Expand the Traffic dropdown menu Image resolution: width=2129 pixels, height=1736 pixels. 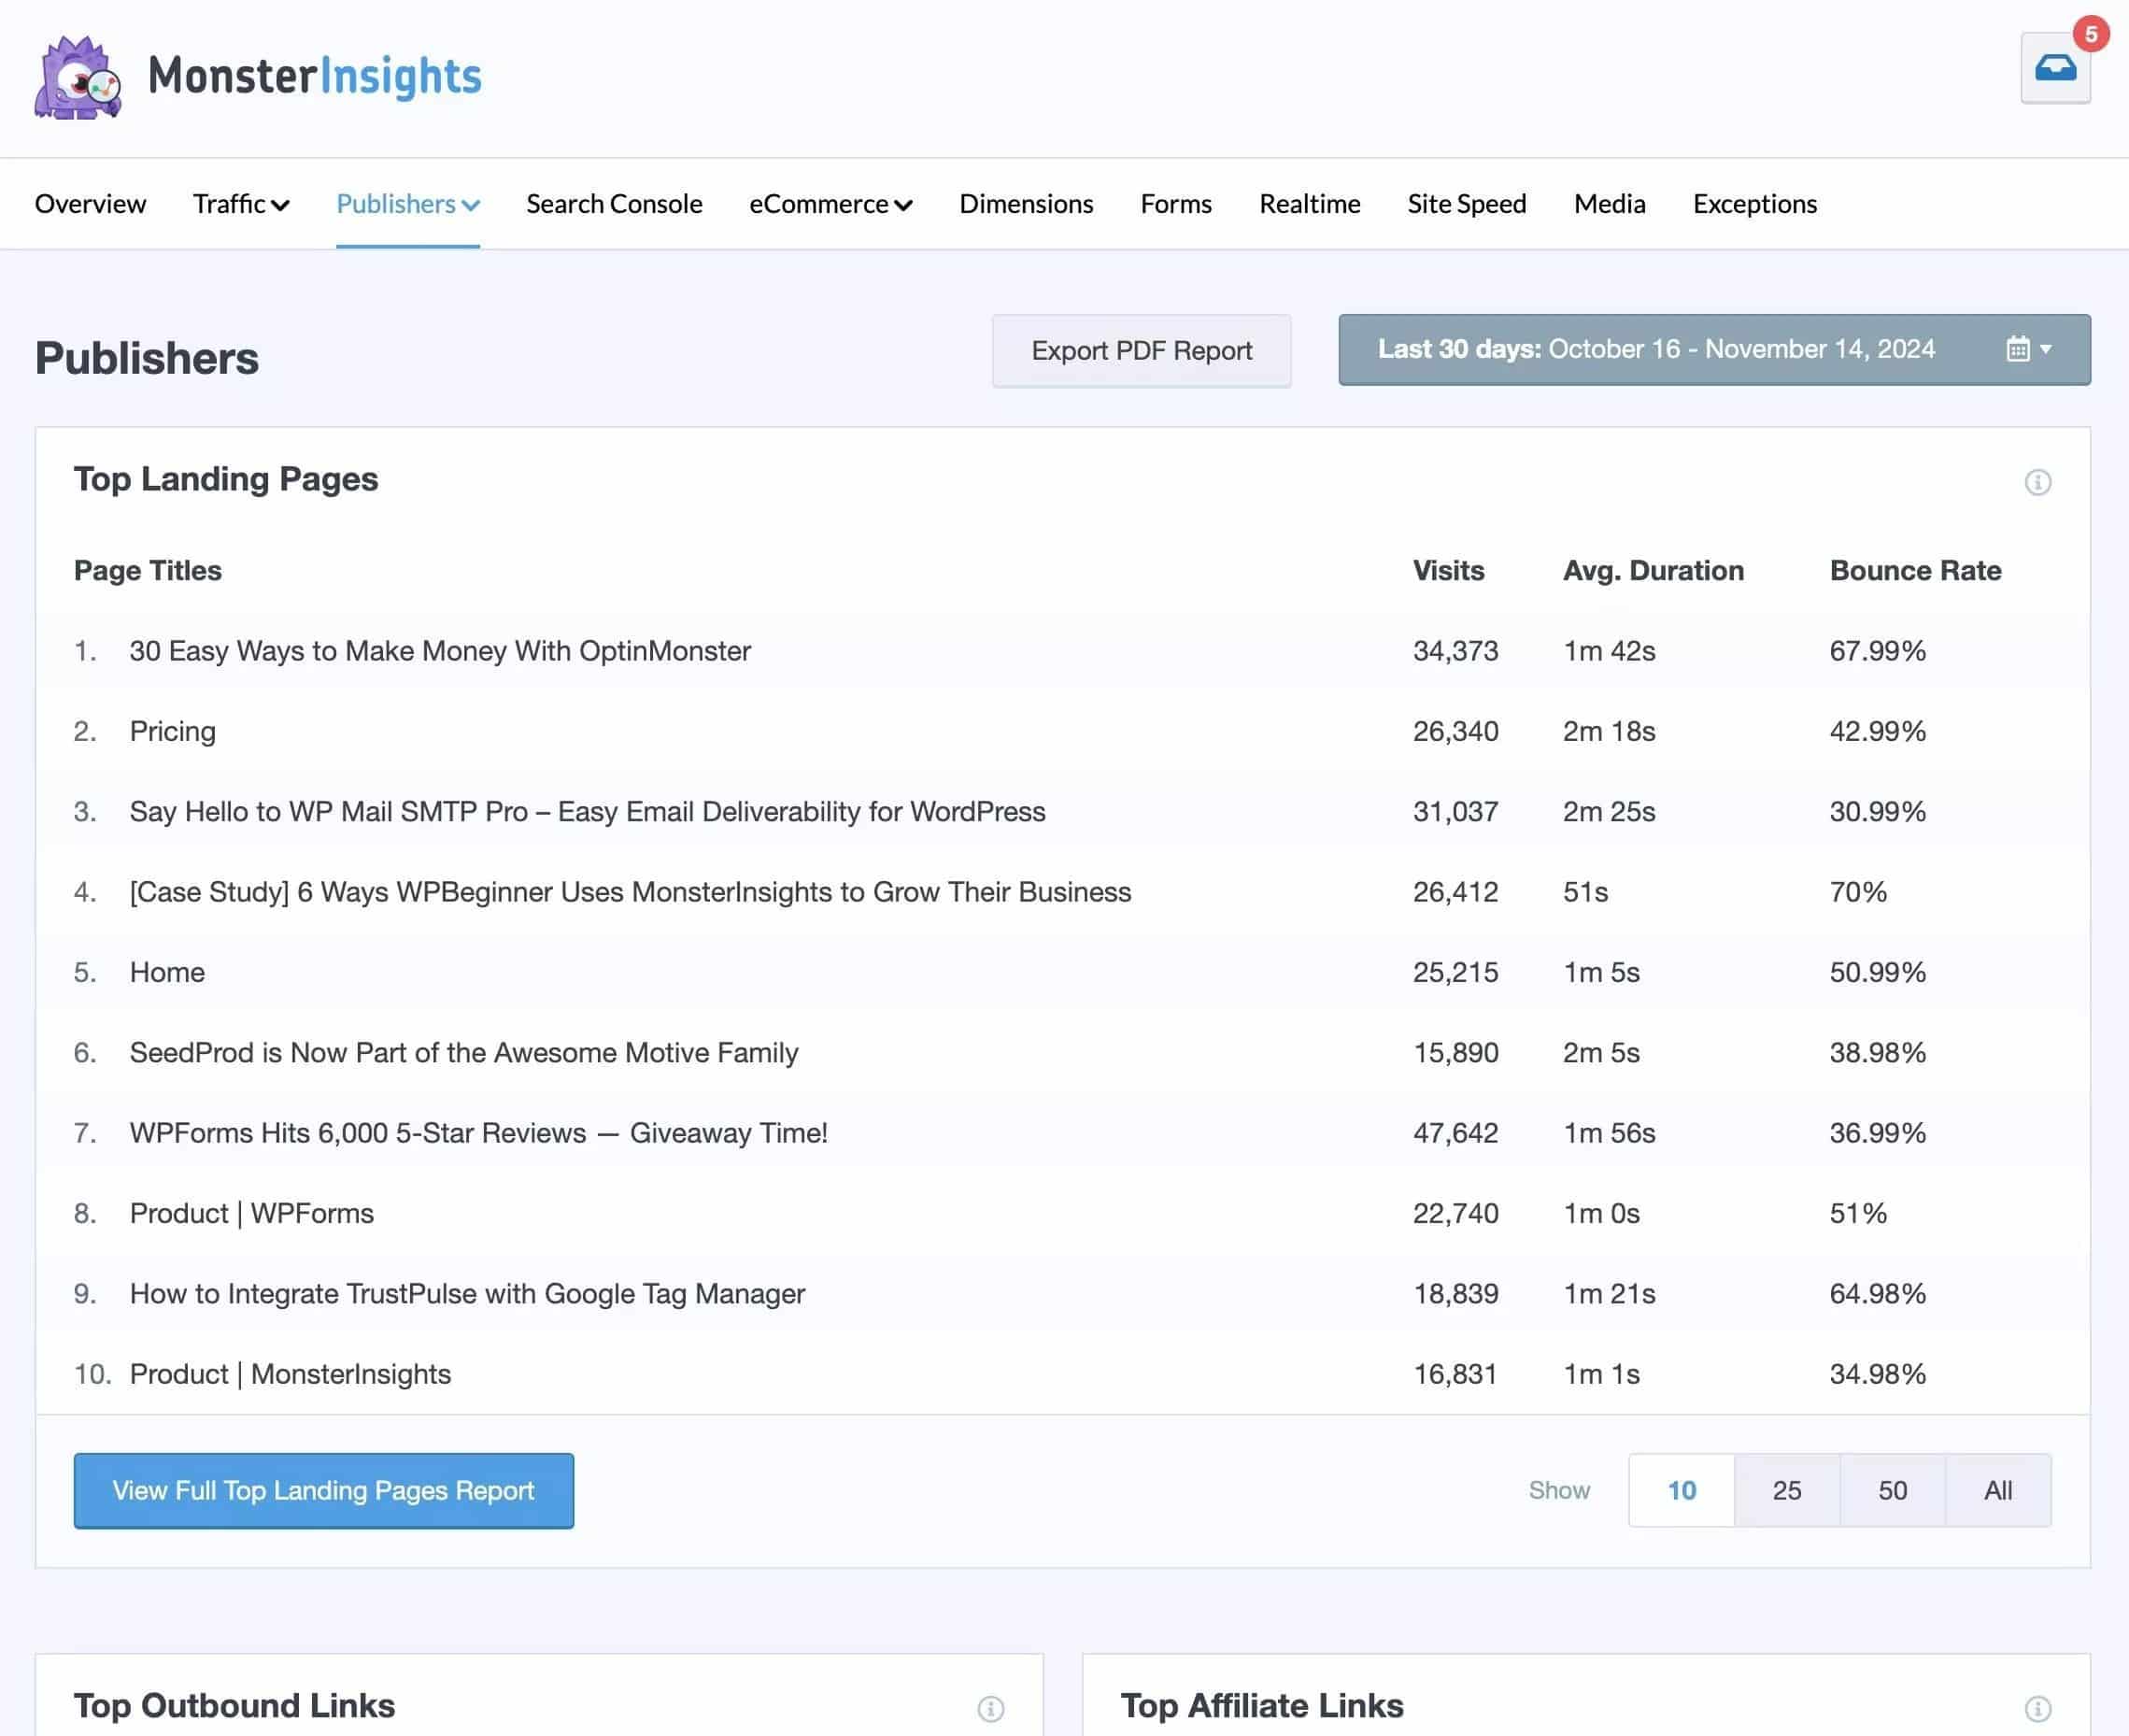[241, 204]
